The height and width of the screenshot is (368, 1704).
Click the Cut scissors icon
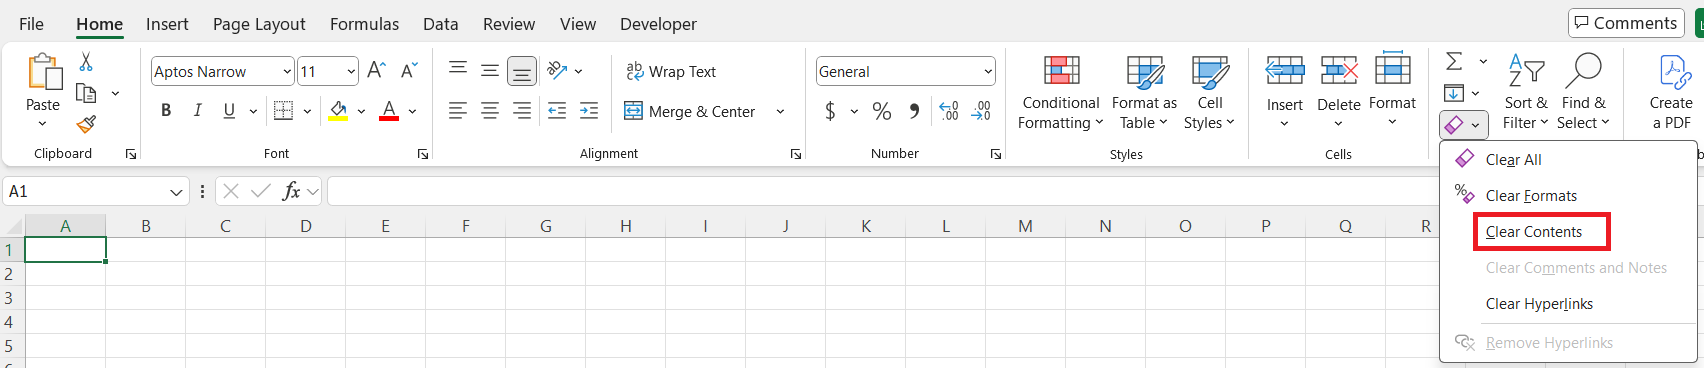pos(86,62)
